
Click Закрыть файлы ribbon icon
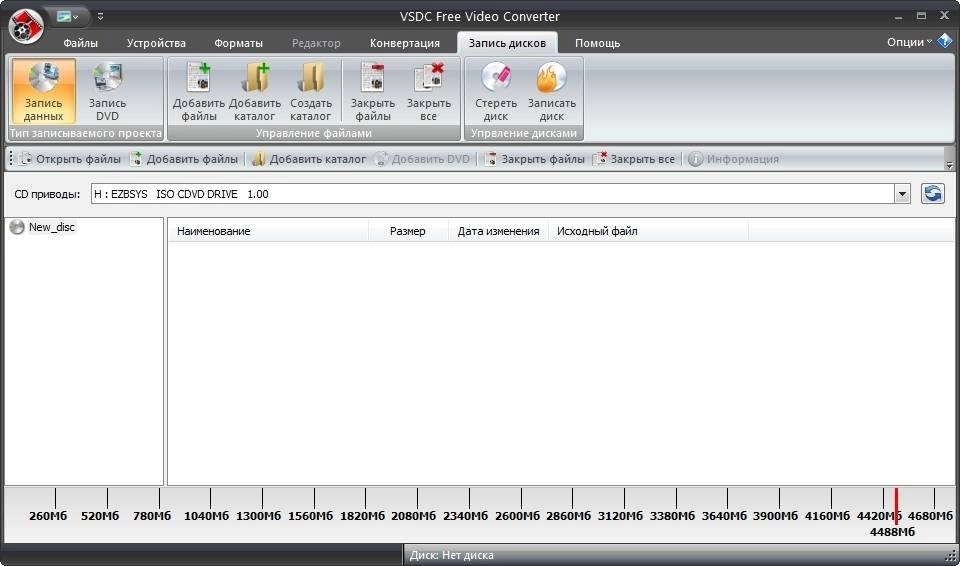pos(373,91)
